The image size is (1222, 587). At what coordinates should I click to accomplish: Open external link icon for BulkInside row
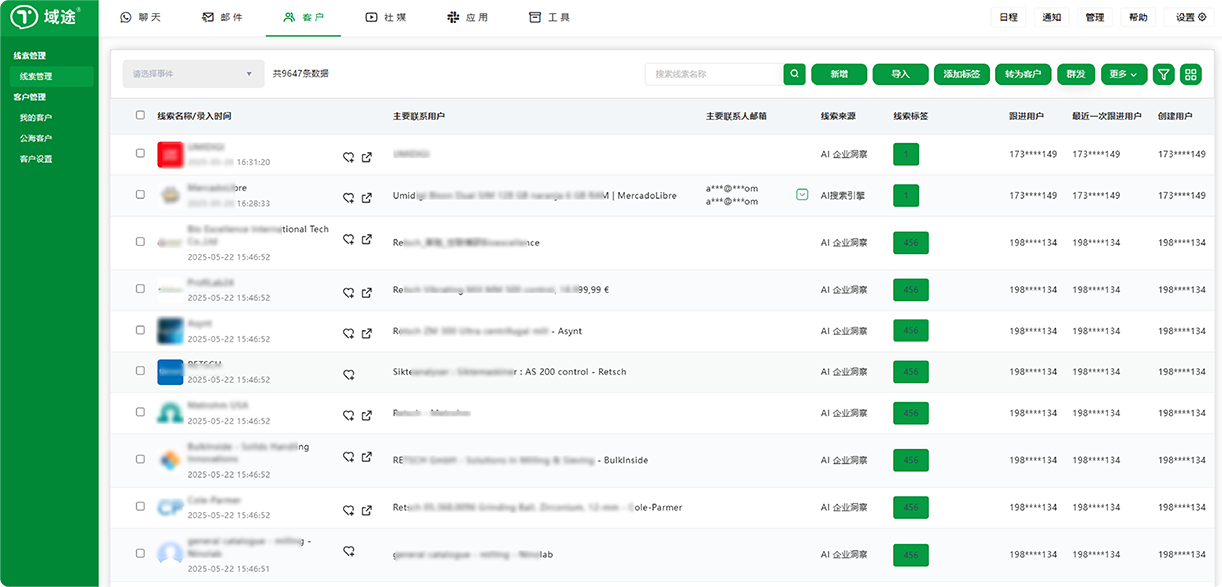pyautogui.click(x=367, y=456)
